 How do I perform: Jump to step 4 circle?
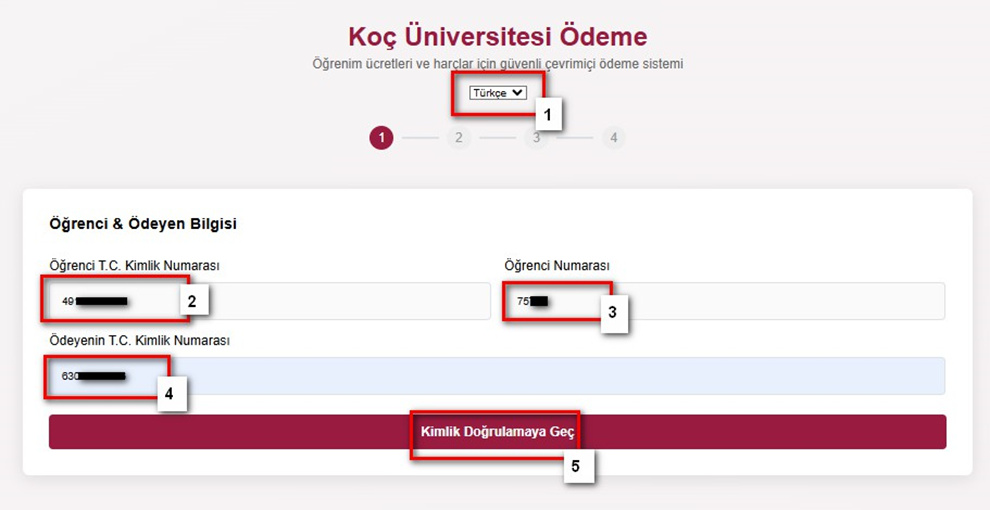coord(614,138)
